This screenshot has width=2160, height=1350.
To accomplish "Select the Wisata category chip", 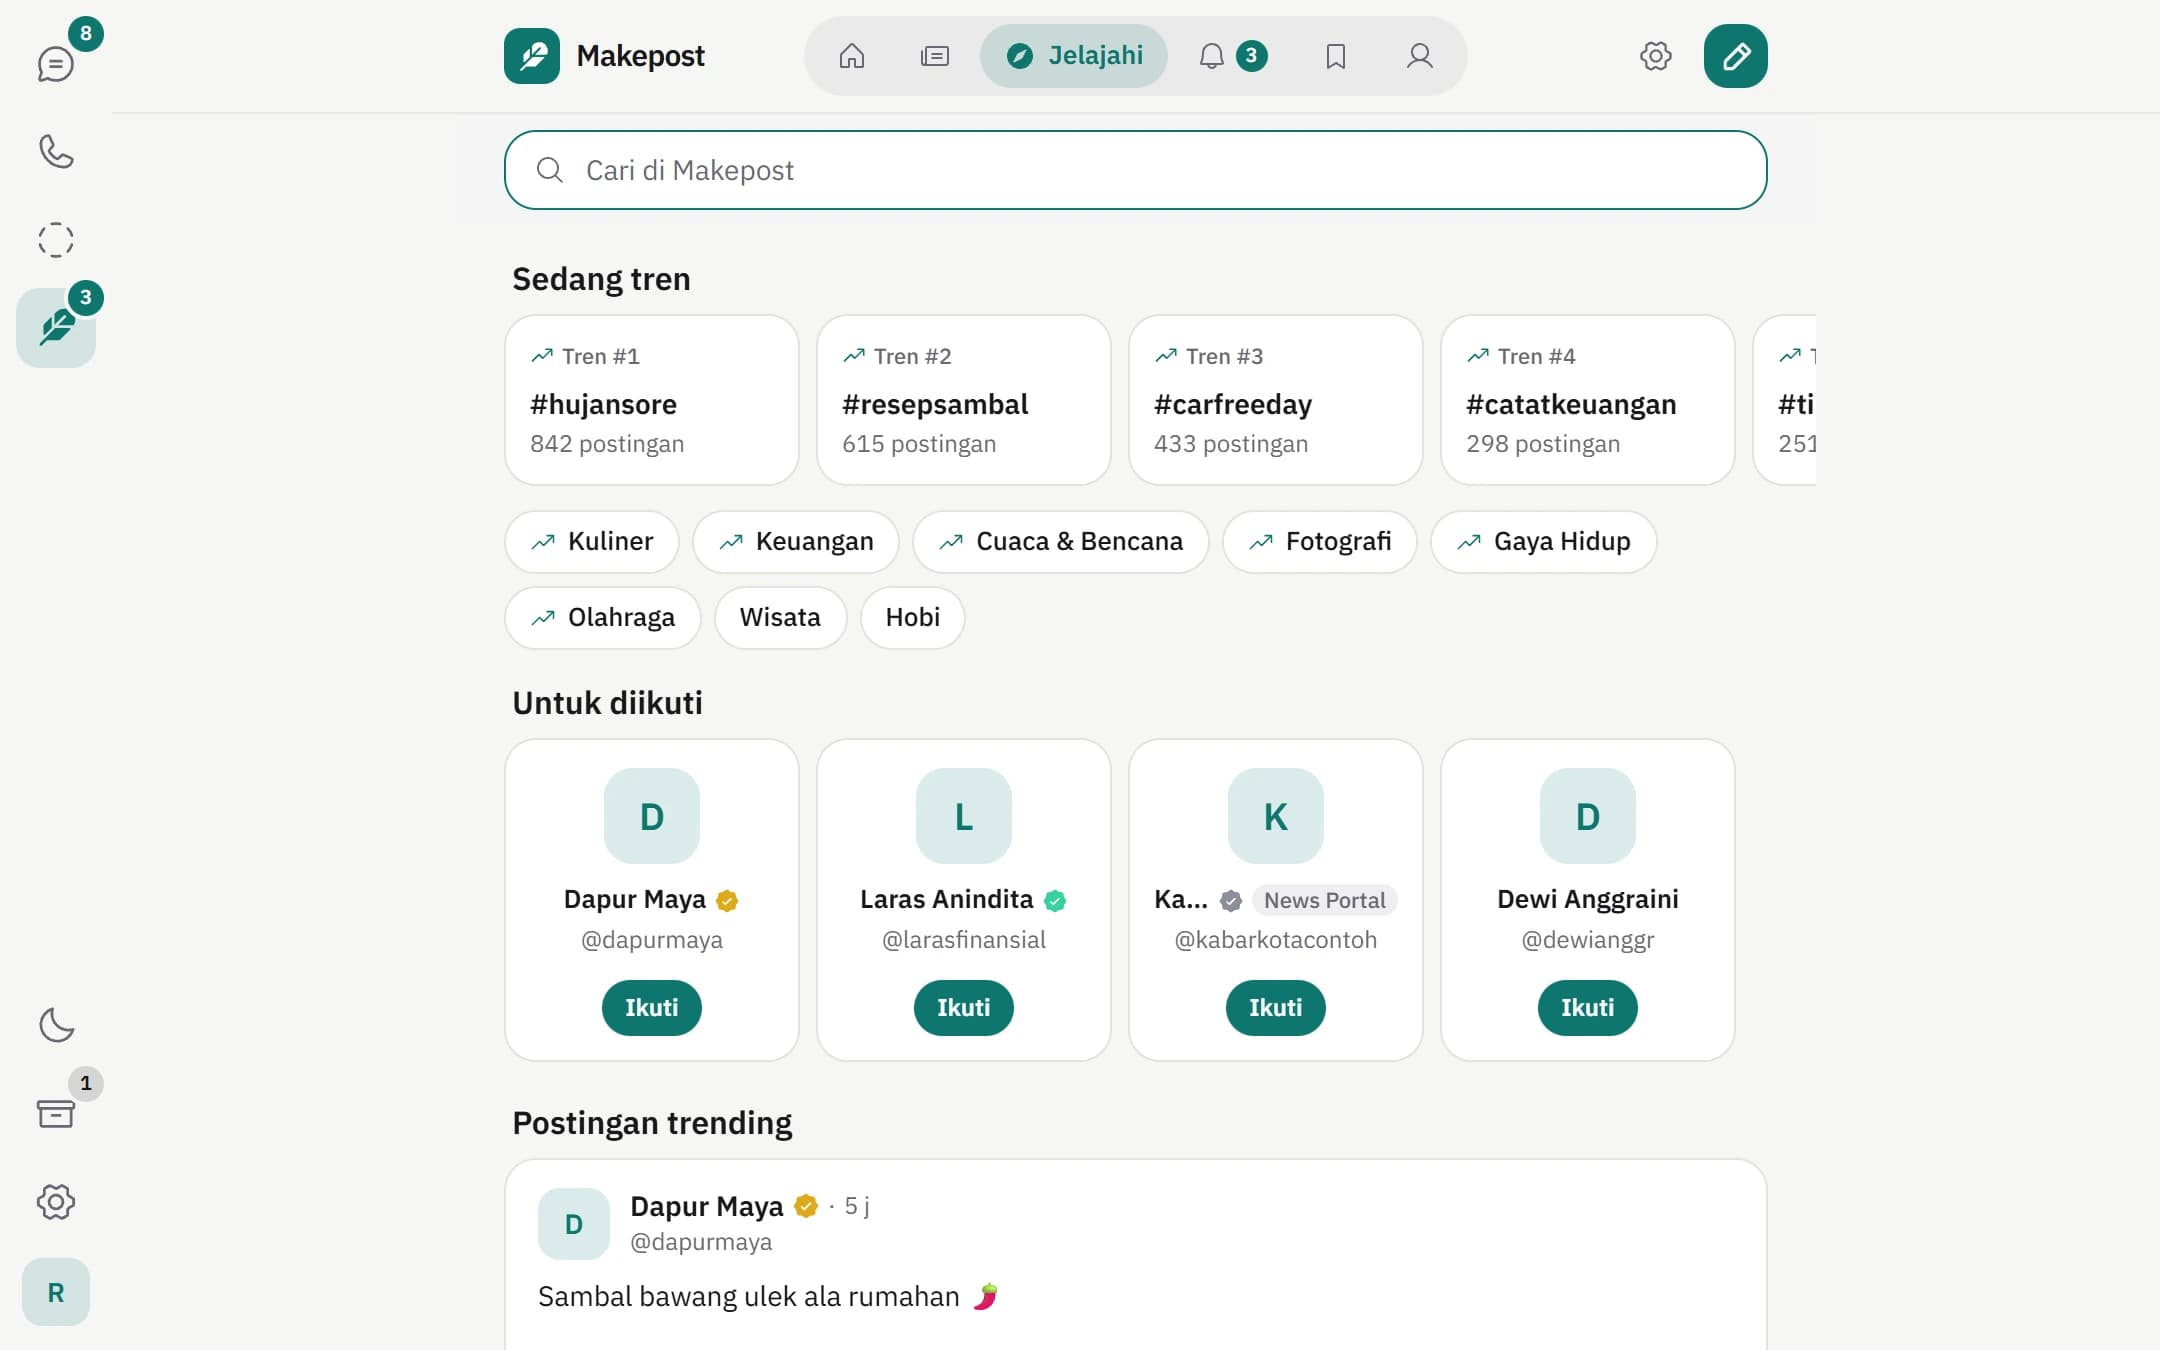I will click(x=781, y=618).
